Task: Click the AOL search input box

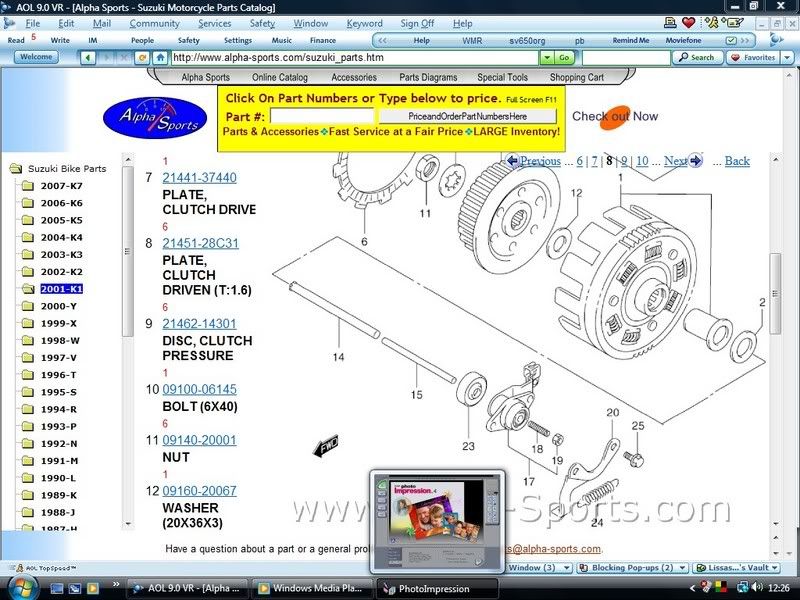Action: [626, 58]
